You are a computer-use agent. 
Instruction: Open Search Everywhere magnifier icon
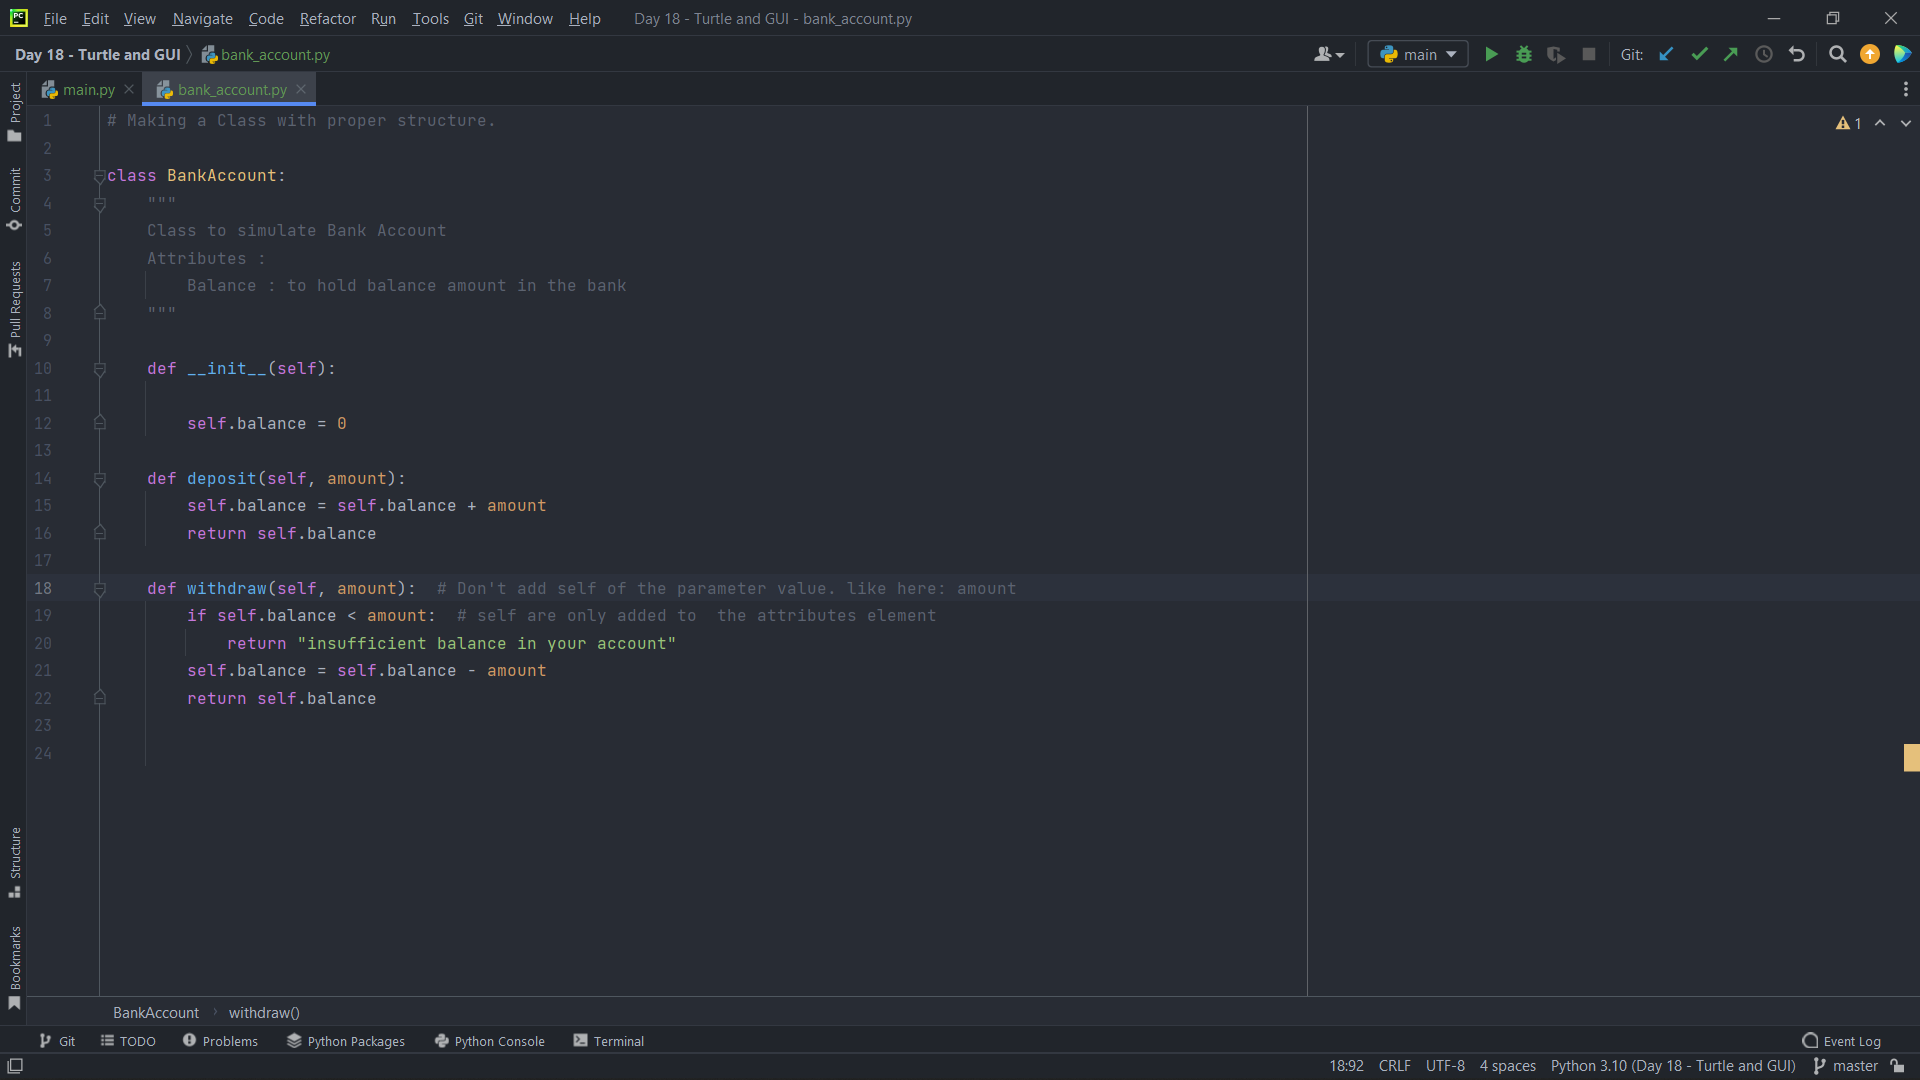[x=1837, y=54]
